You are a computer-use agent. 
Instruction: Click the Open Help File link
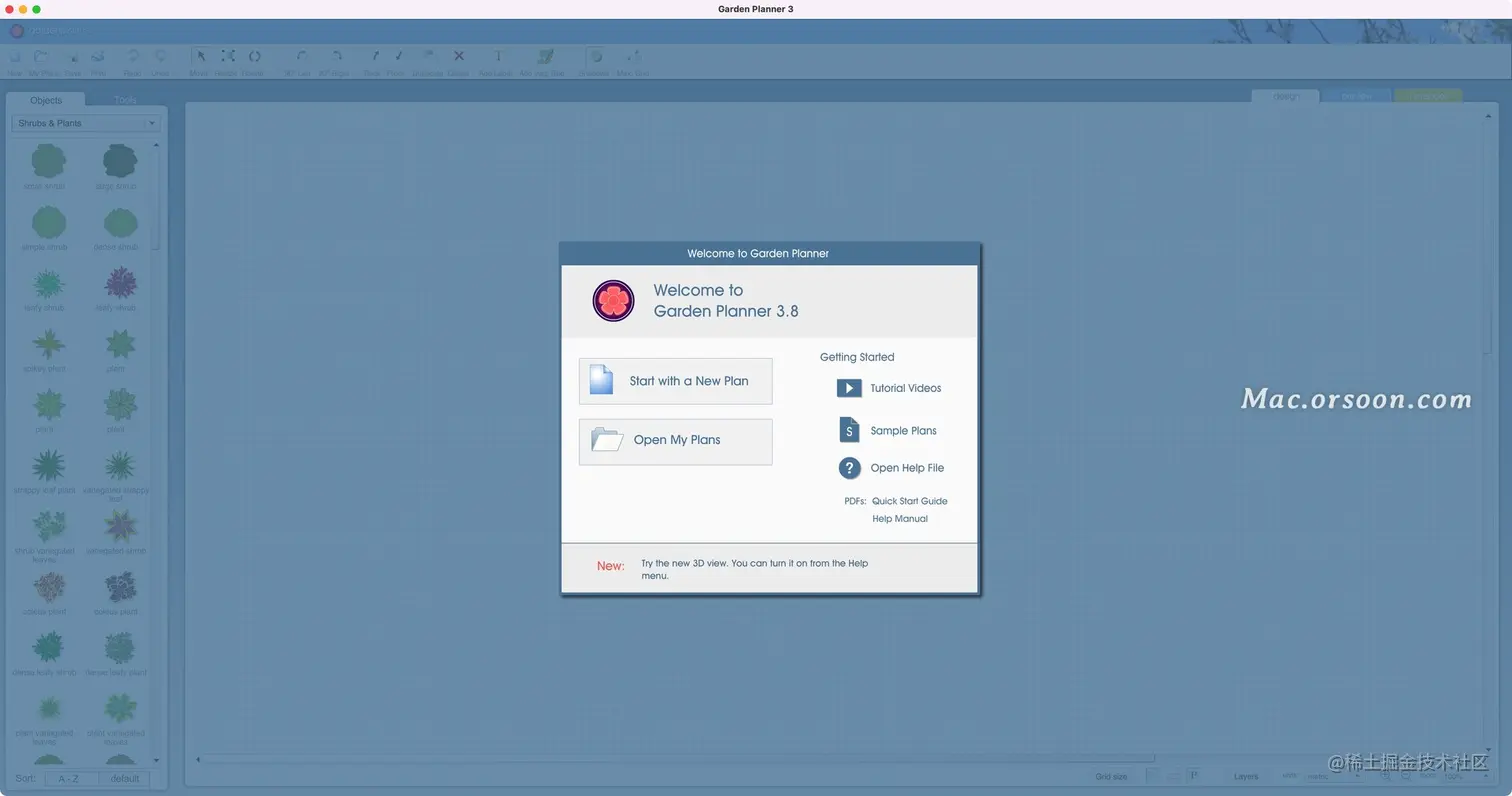907,468
